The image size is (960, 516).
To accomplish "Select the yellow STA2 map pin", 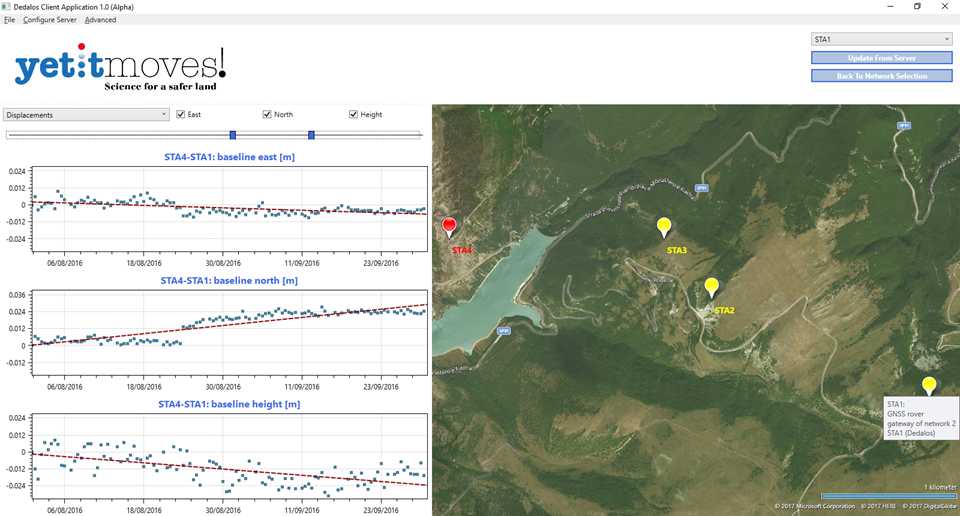I will (711, 287).
